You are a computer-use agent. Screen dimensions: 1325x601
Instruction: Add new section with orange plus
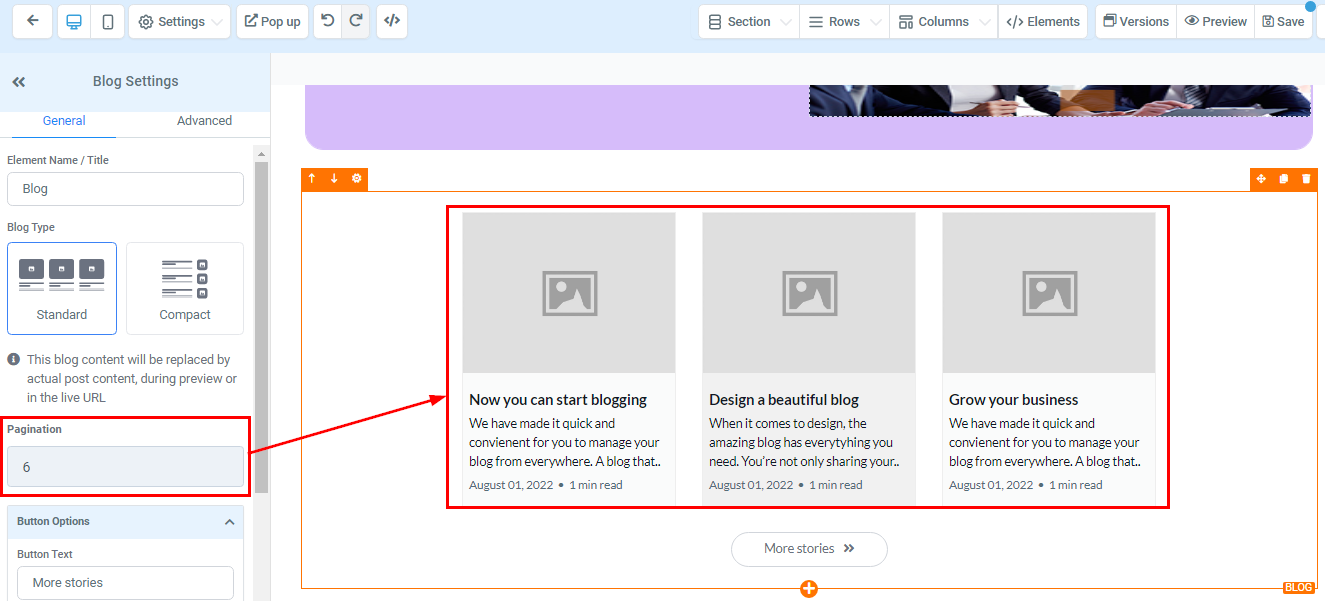[809, 589]
